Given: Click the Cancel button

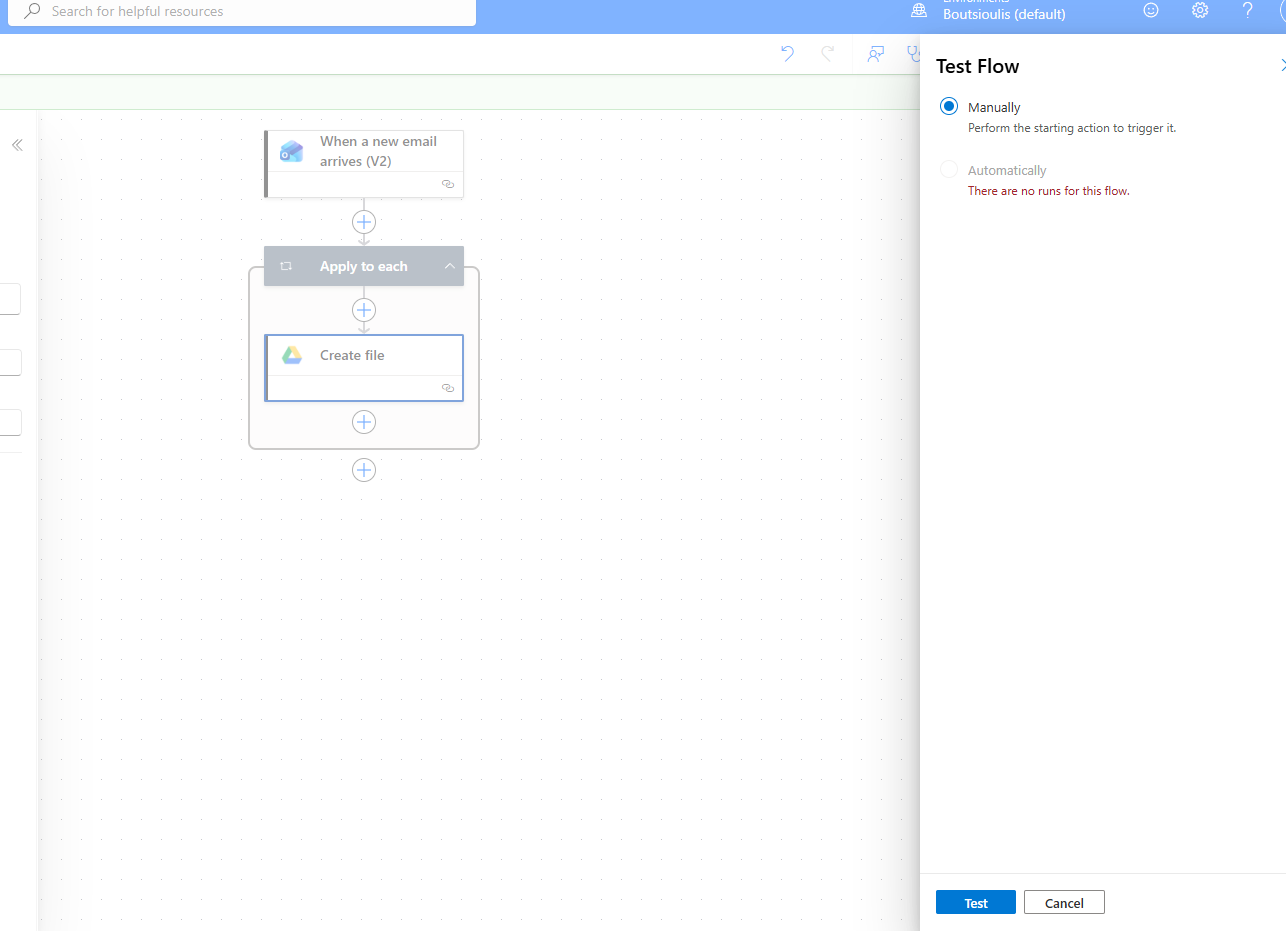Looking at the screenshot, I should point(1064,903).
